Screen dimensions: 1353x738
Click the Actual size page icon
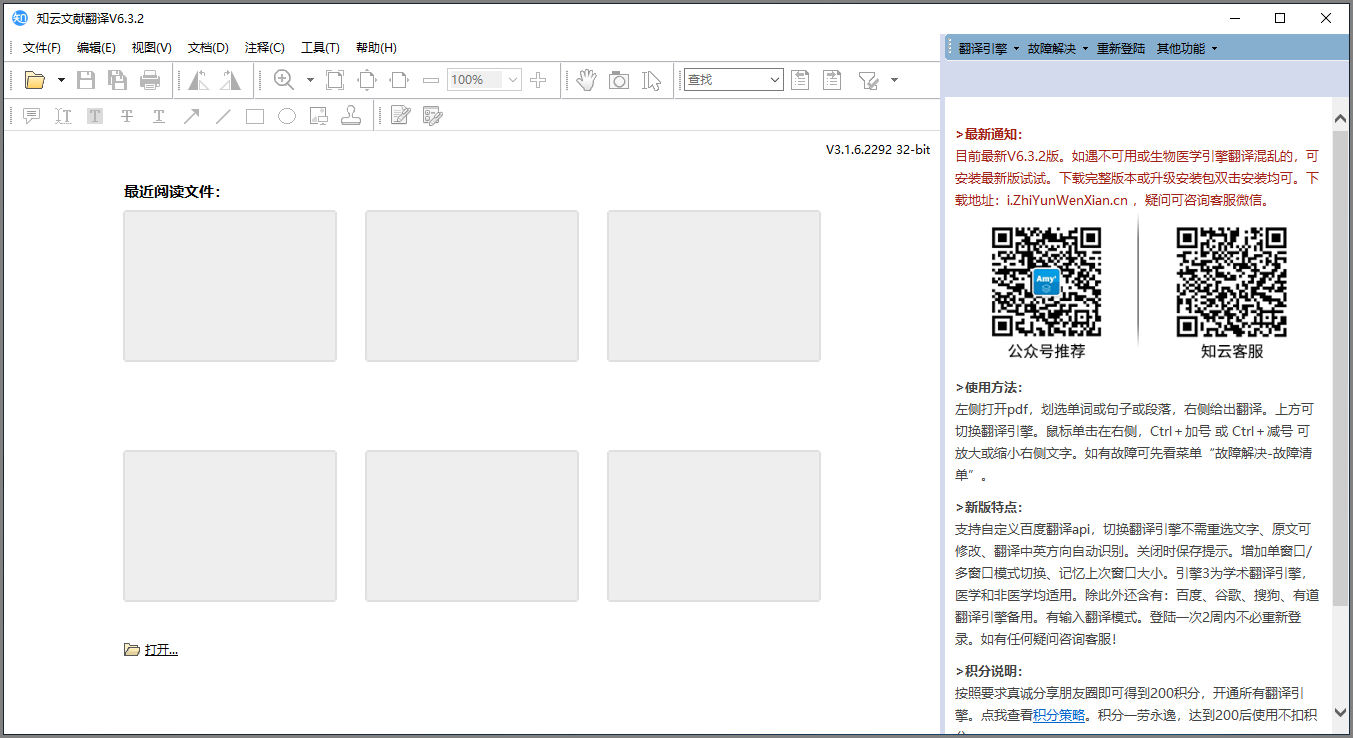tap(335, 80)
